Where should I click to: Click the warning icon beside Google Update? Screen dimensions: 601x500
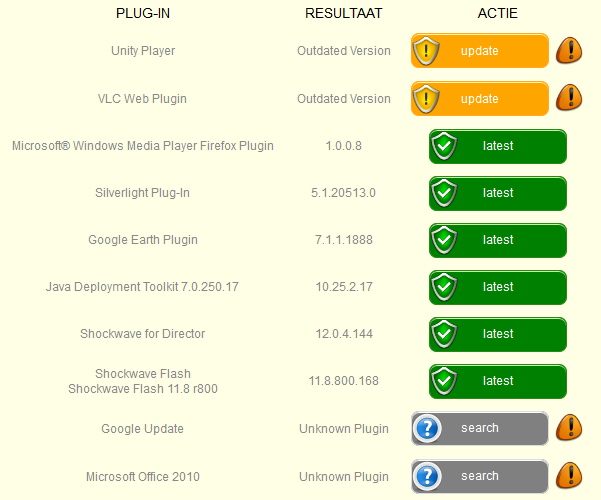(569, 427)
